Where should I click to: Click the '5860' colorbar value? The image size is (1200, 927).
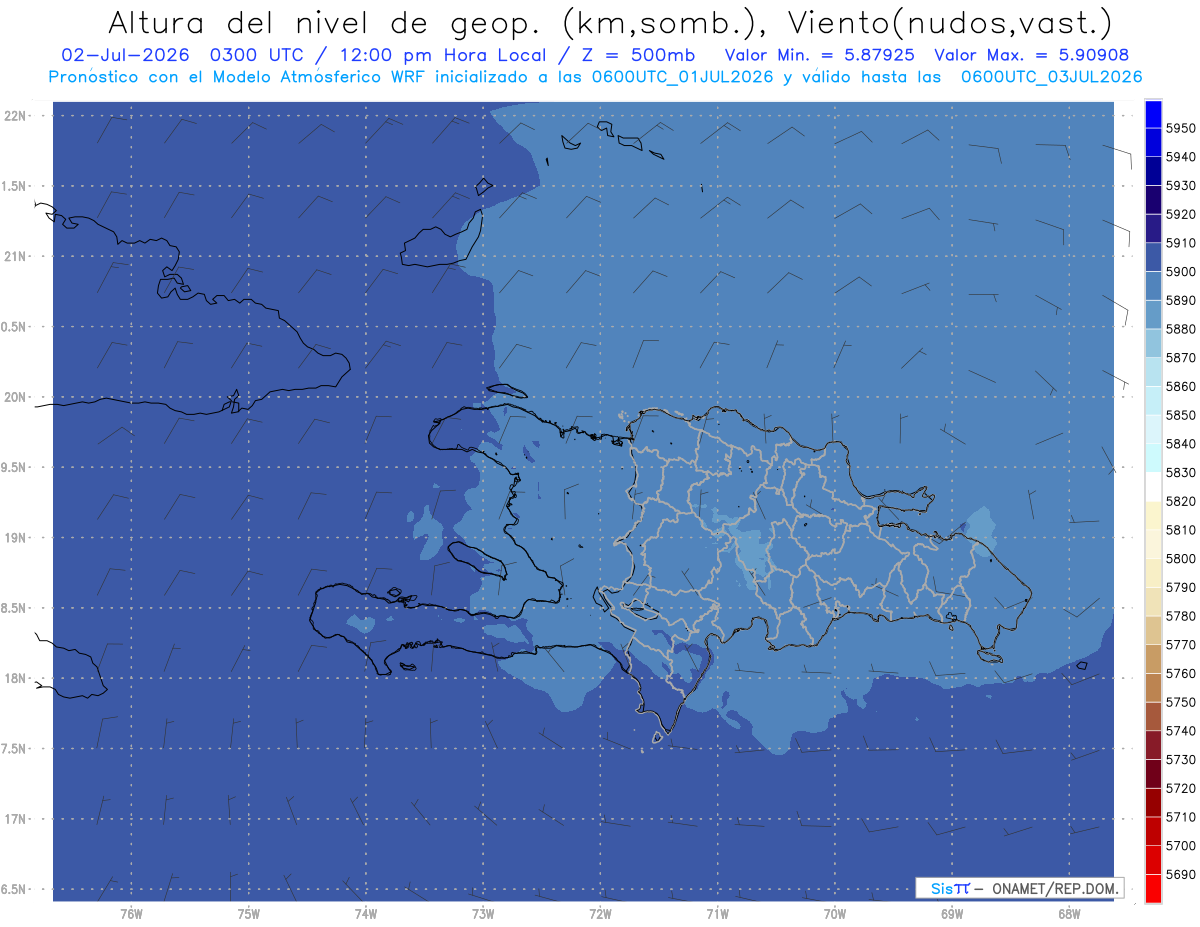click(1181, 386)
